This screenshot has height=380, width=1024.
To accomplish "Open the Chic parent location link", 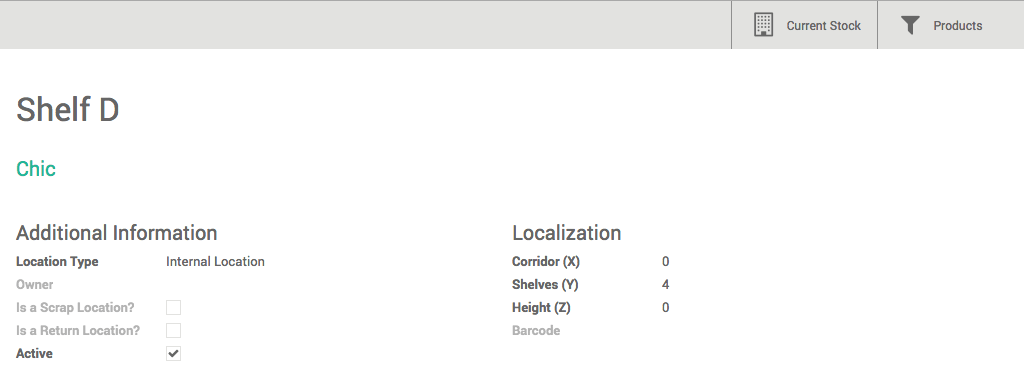I will (x=36, y=168).
